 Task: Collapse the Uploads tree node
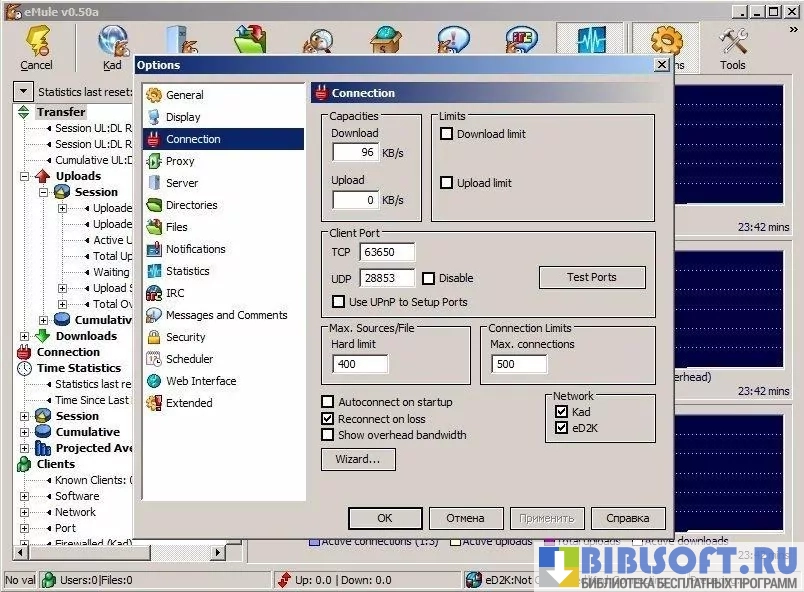(26, 176)
